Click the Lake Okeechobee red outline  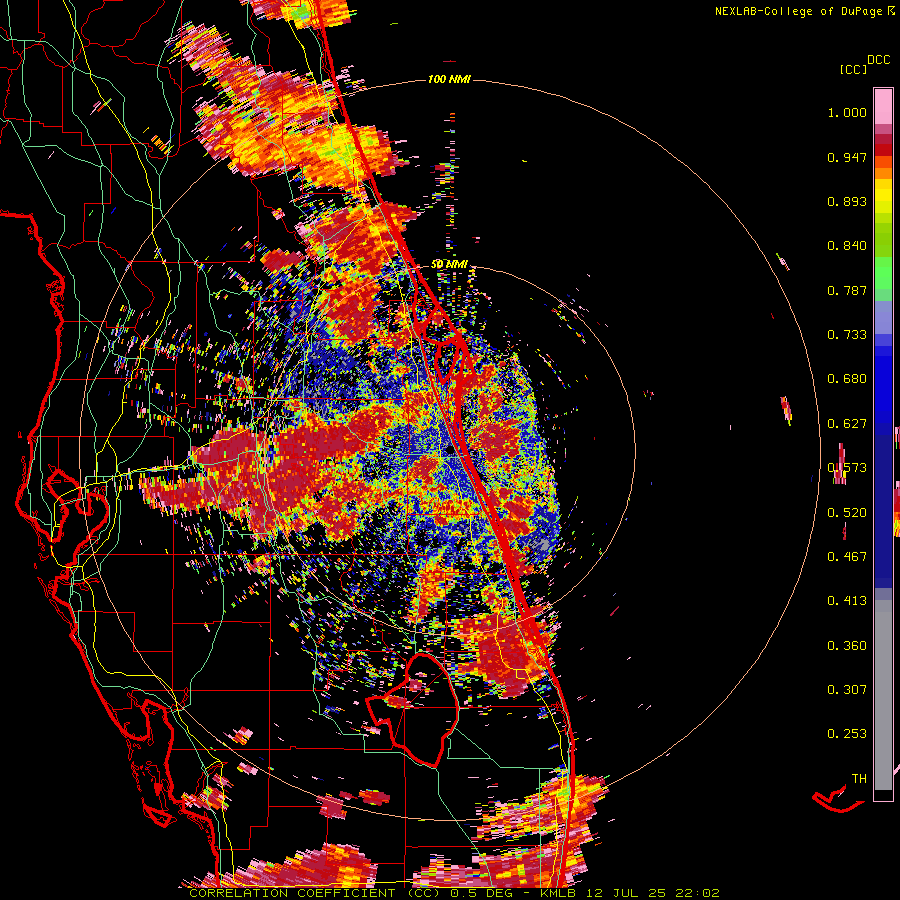coord(412,711)
